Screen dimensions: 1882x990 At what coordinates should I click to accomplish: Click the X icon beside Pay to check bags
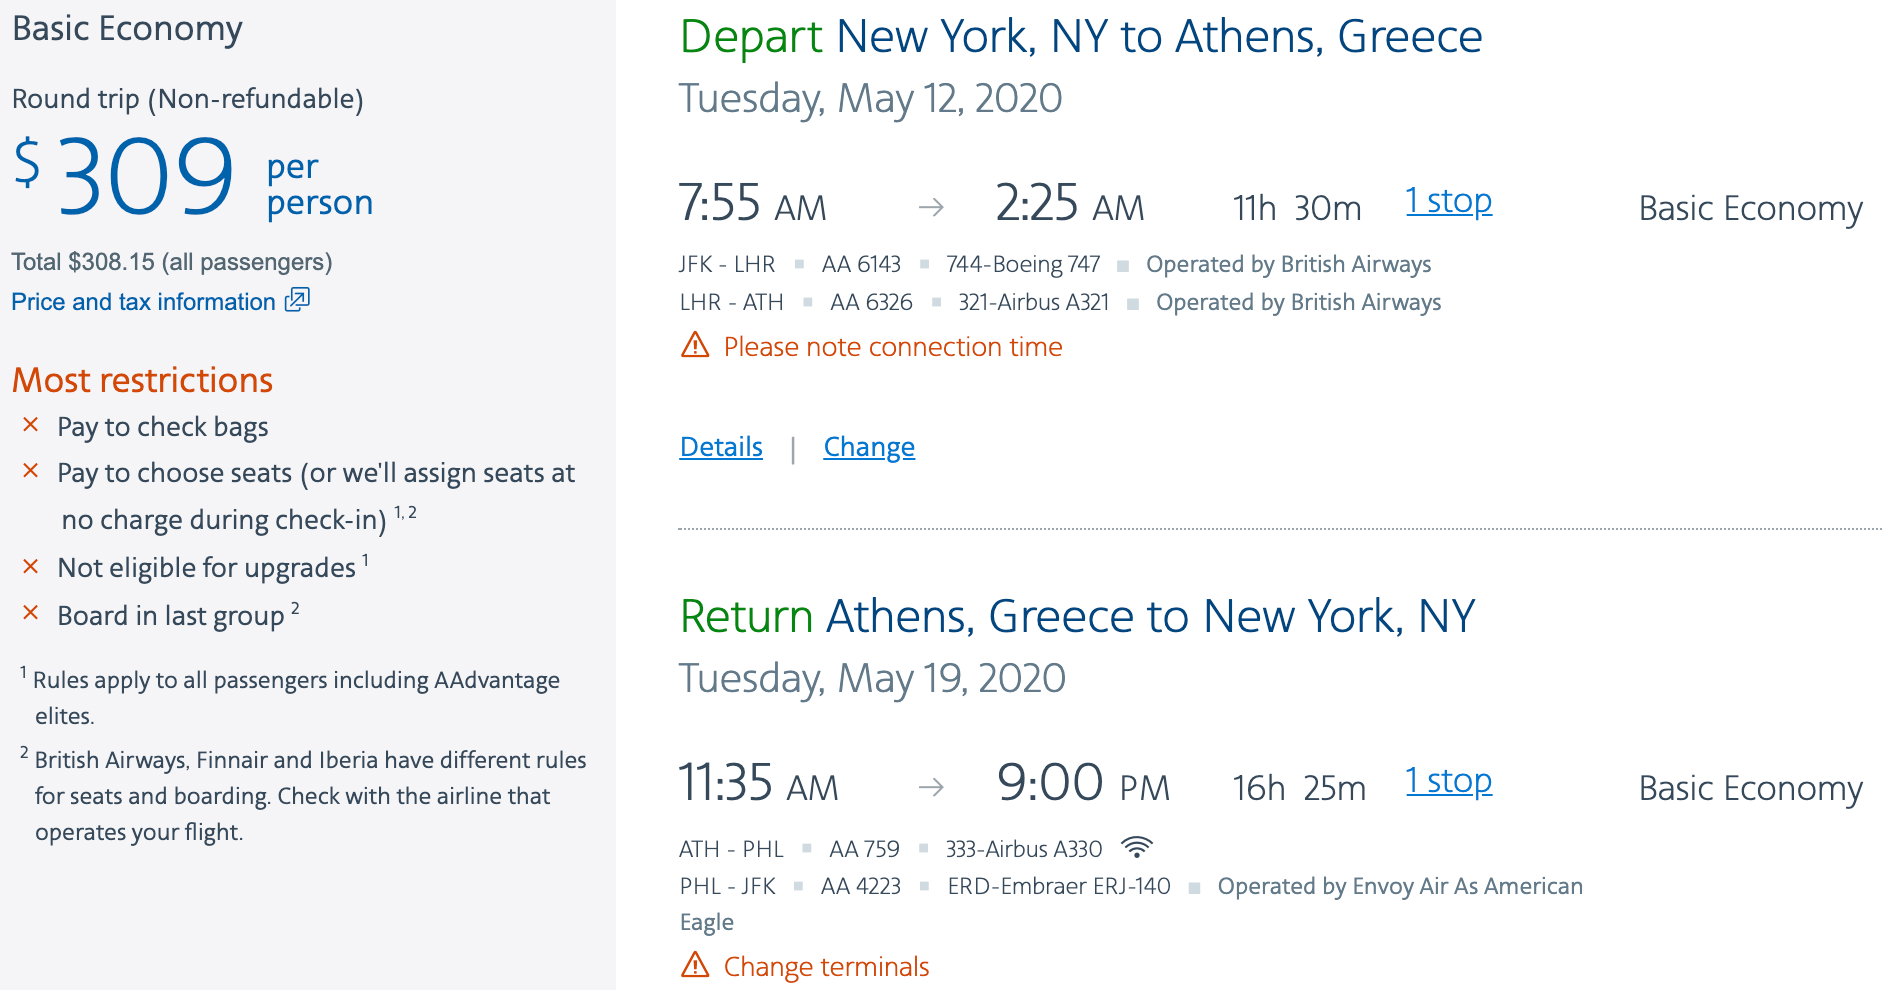coord(31,425)
